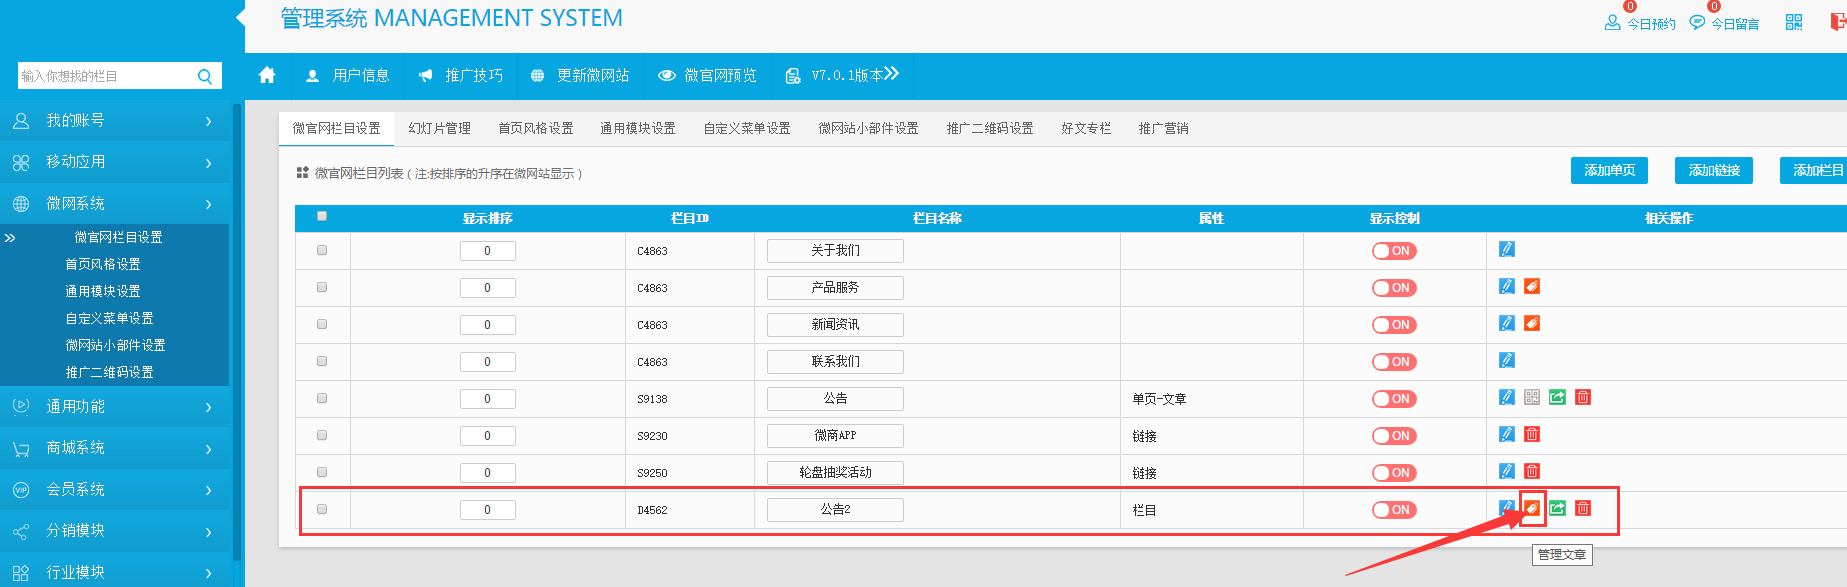Screen dimensions: 1847x587
Task: Click the display order field for 公告2
Action: click(x=487, y=510)
